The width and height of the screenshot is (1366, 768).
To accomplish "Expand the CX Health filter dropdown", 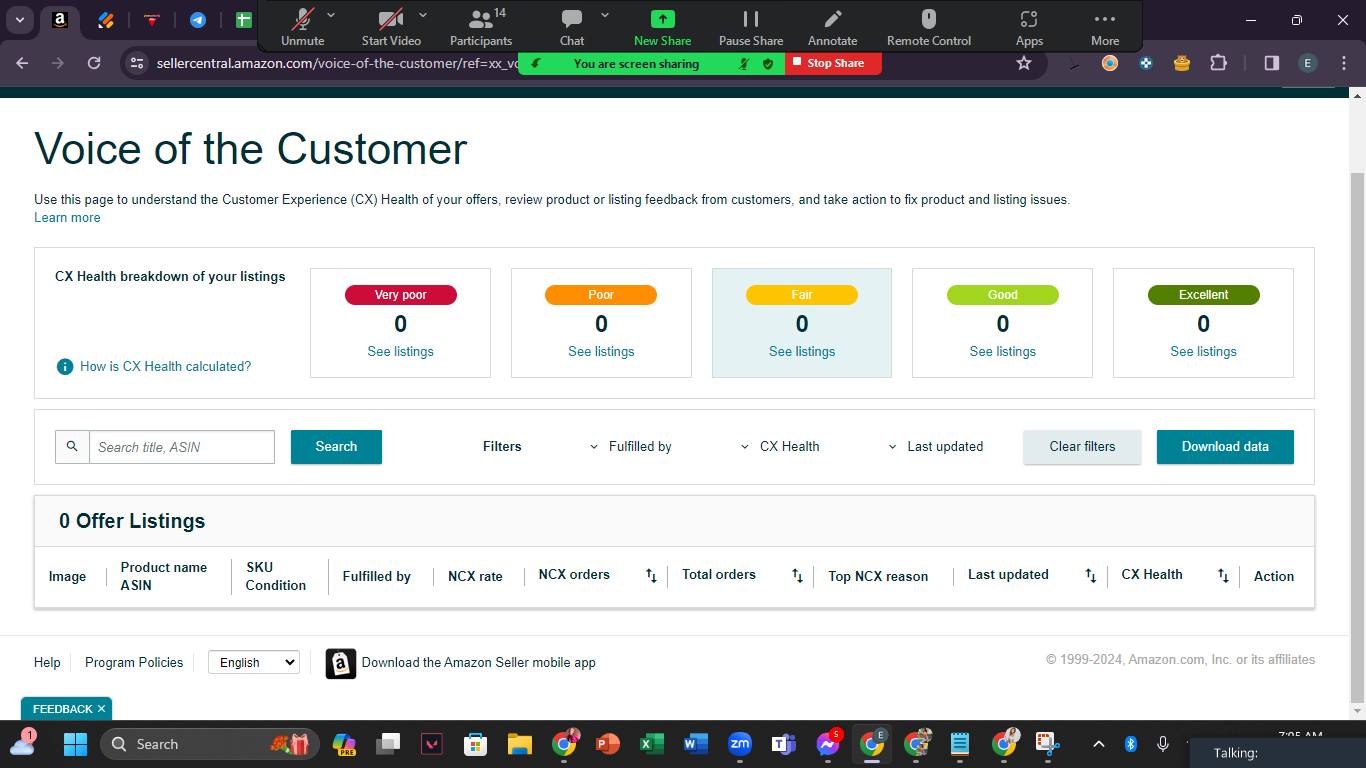I will (x=780, y=447).
